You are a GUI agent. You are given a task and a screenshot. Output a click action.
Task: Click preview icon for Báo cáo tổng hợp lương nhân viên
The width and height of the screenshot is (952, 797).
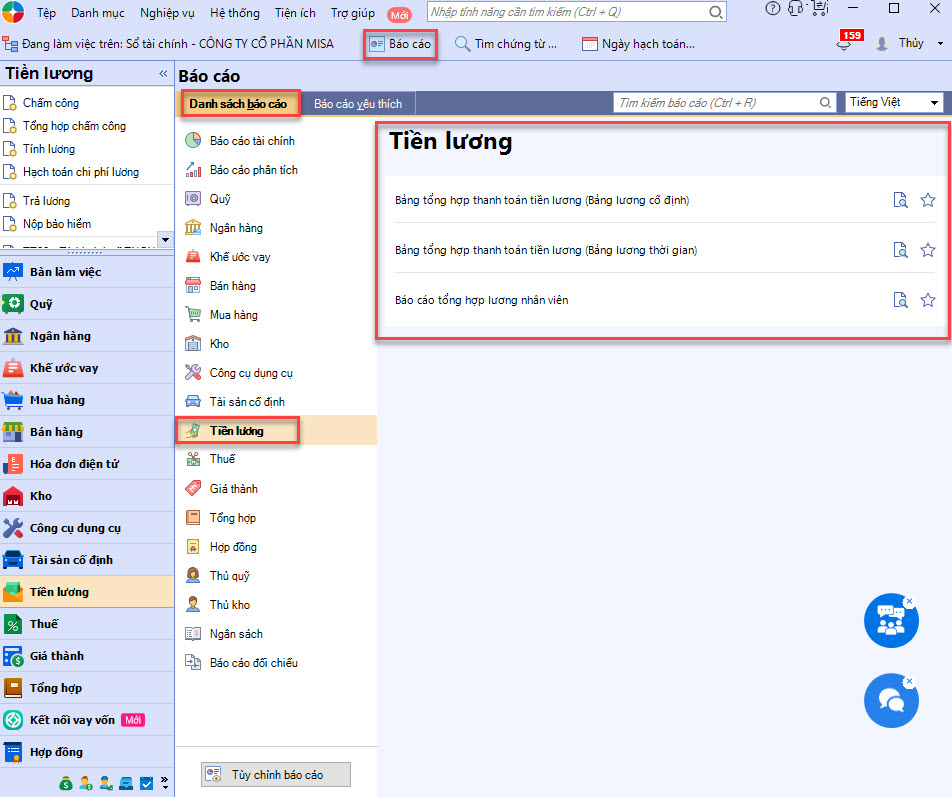click(x=900, y=300)
